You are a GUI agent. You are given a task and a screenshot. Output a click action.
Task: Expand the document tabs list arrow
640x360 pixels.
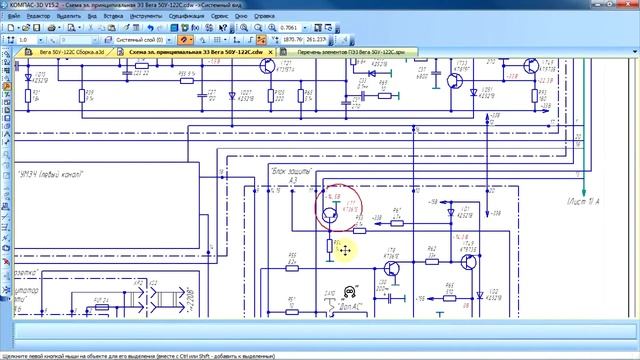(x=634, y=52)
